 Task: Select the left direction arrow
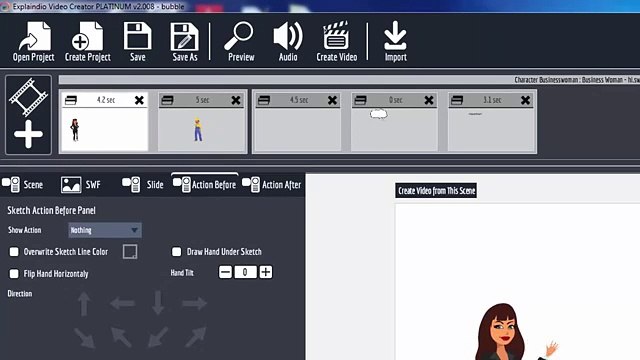(x=122, y=303)
